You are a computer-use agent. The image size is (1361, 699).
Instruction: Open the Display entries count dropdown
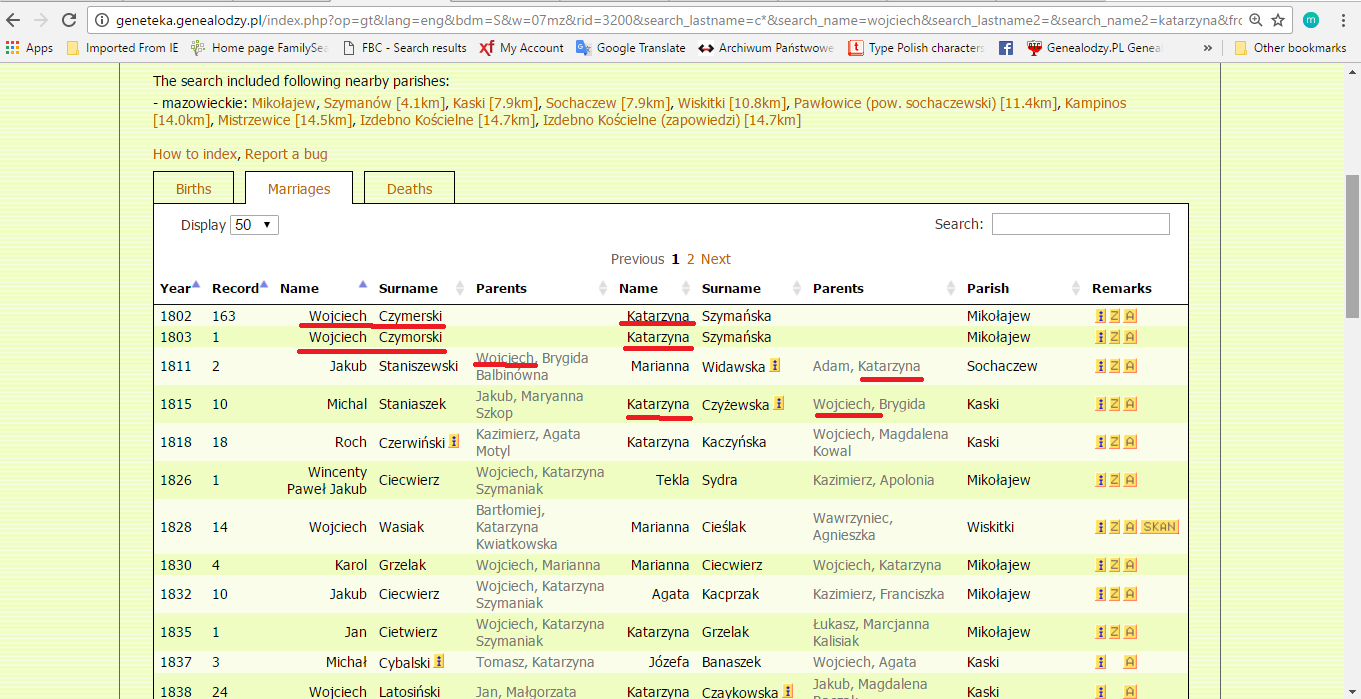254,225
